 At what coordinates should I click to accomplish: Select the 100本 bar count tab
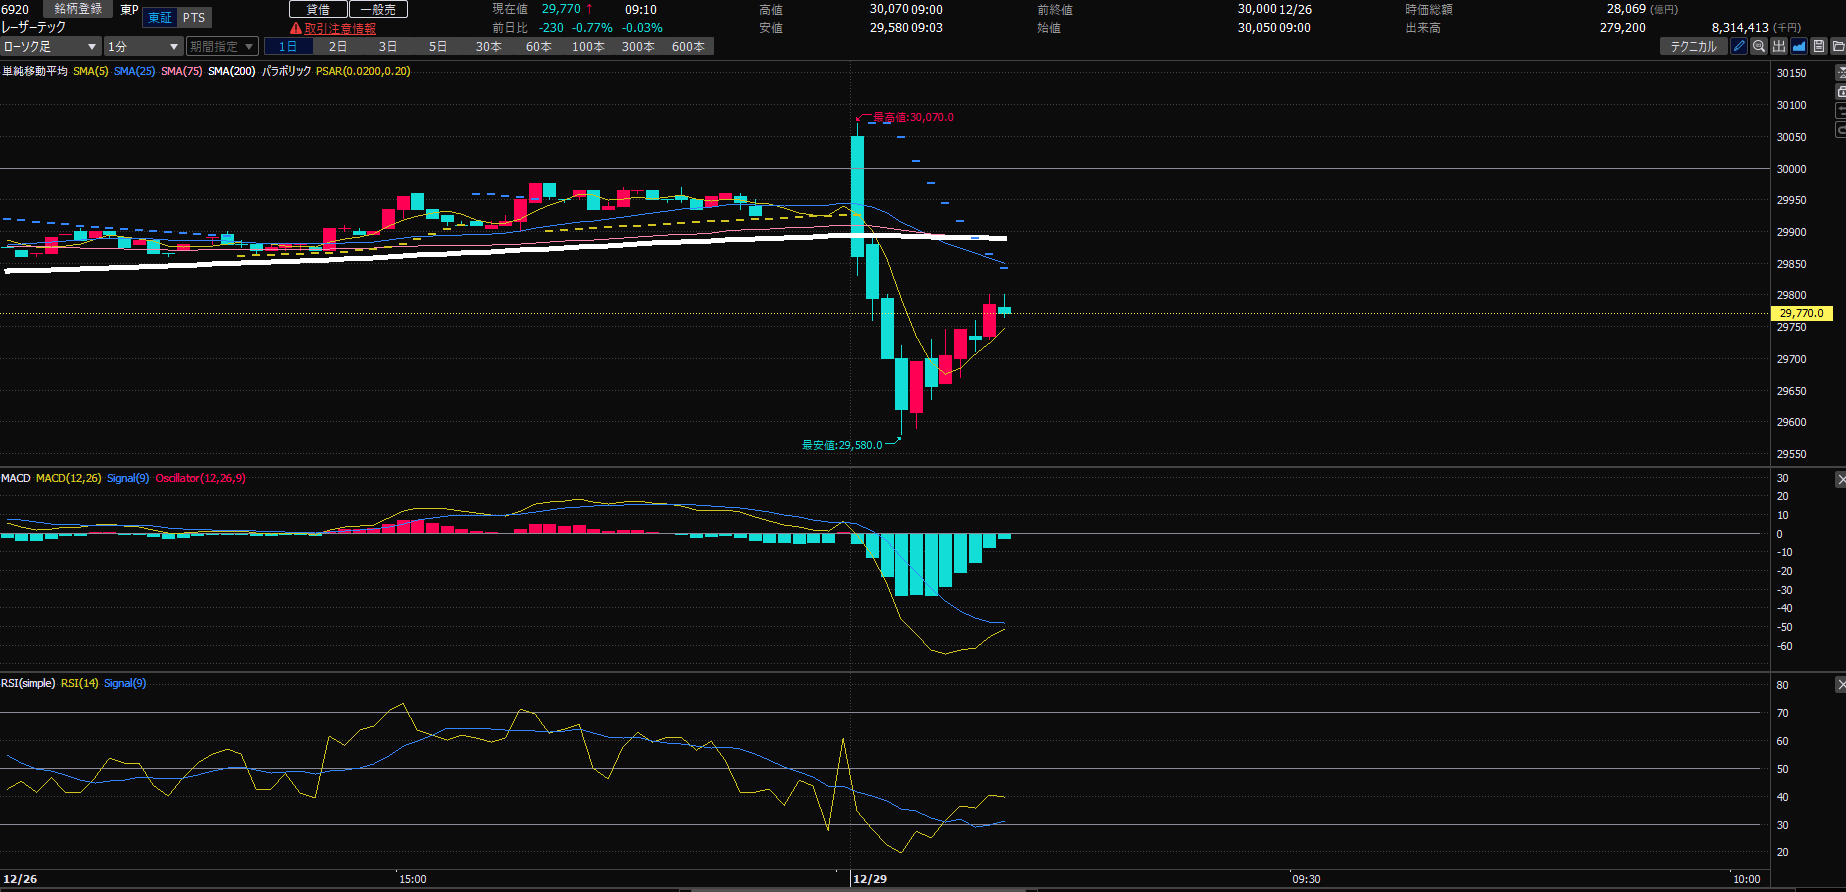(588, 47)
